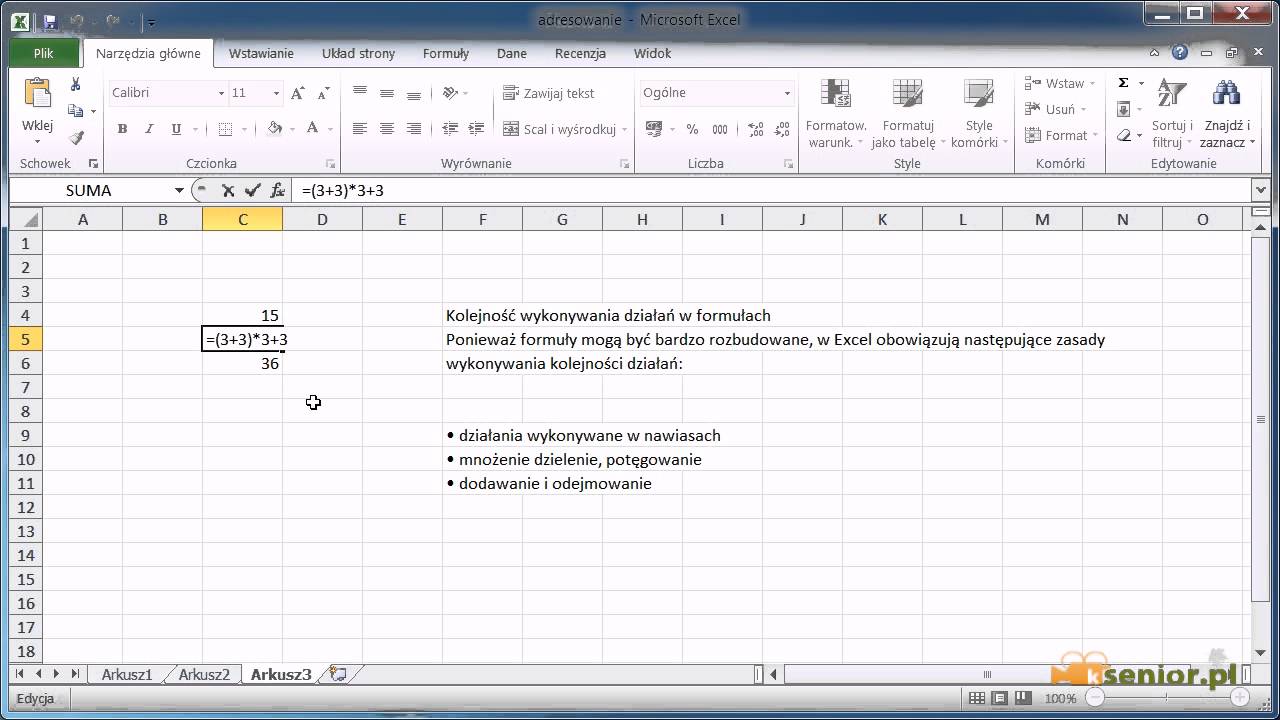Screen dimensions: 1280x720
Task: Confirm formula entry with checkmark
Action: tap(252, 190)
